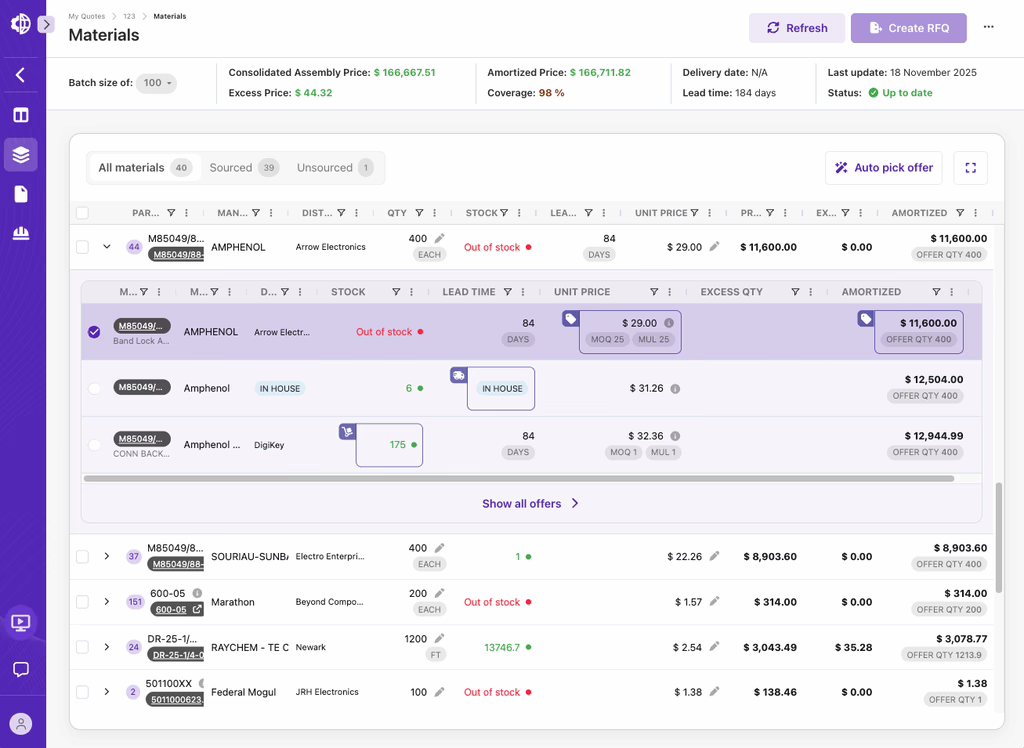Open the Batch size 100 dropdown
The width and height of the screenshot is (1024, 748).
pyautogui.click(x=157, y=83)
